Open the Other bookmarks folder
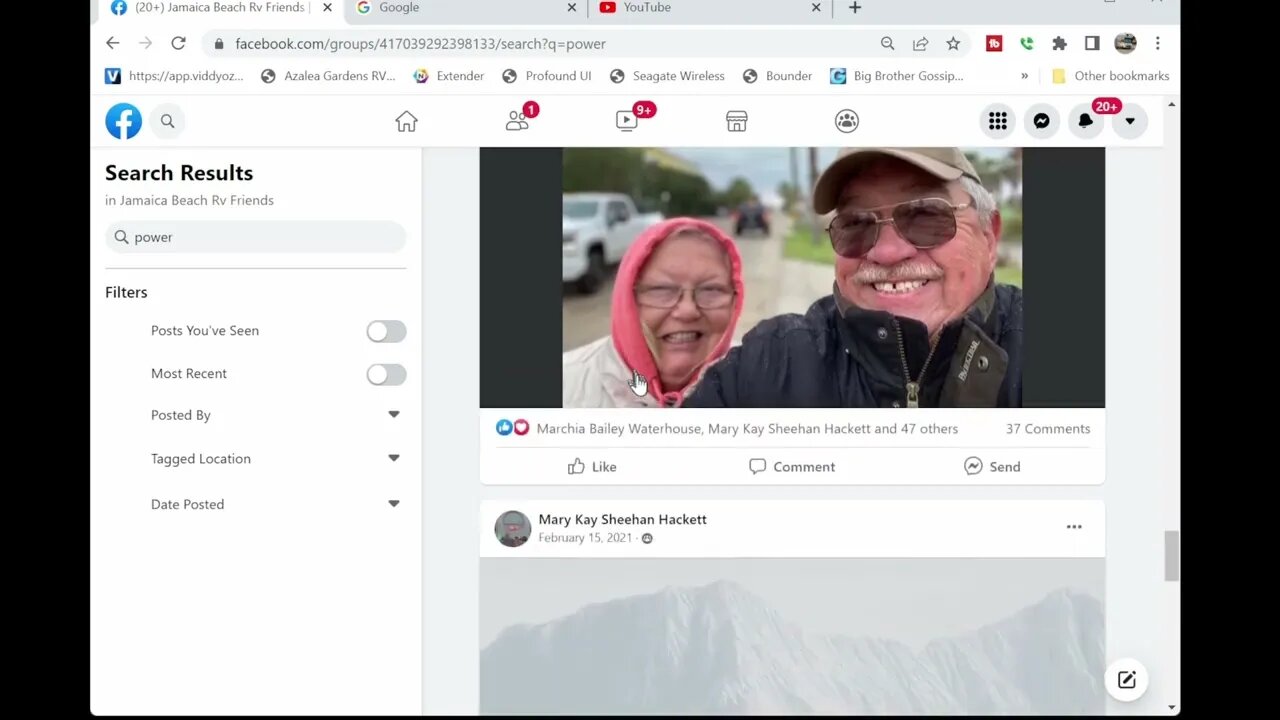Viewport: 1280px width, 720px height. (1110, 76)
